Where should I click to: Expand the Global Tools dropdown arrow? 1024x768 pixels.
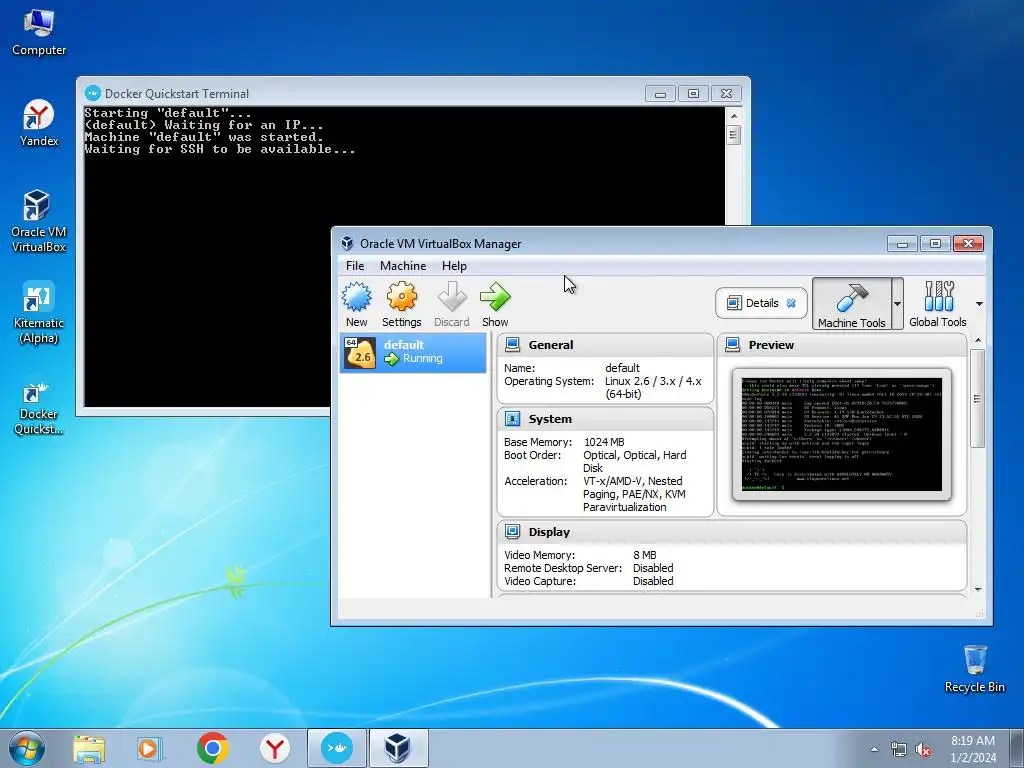979,304
